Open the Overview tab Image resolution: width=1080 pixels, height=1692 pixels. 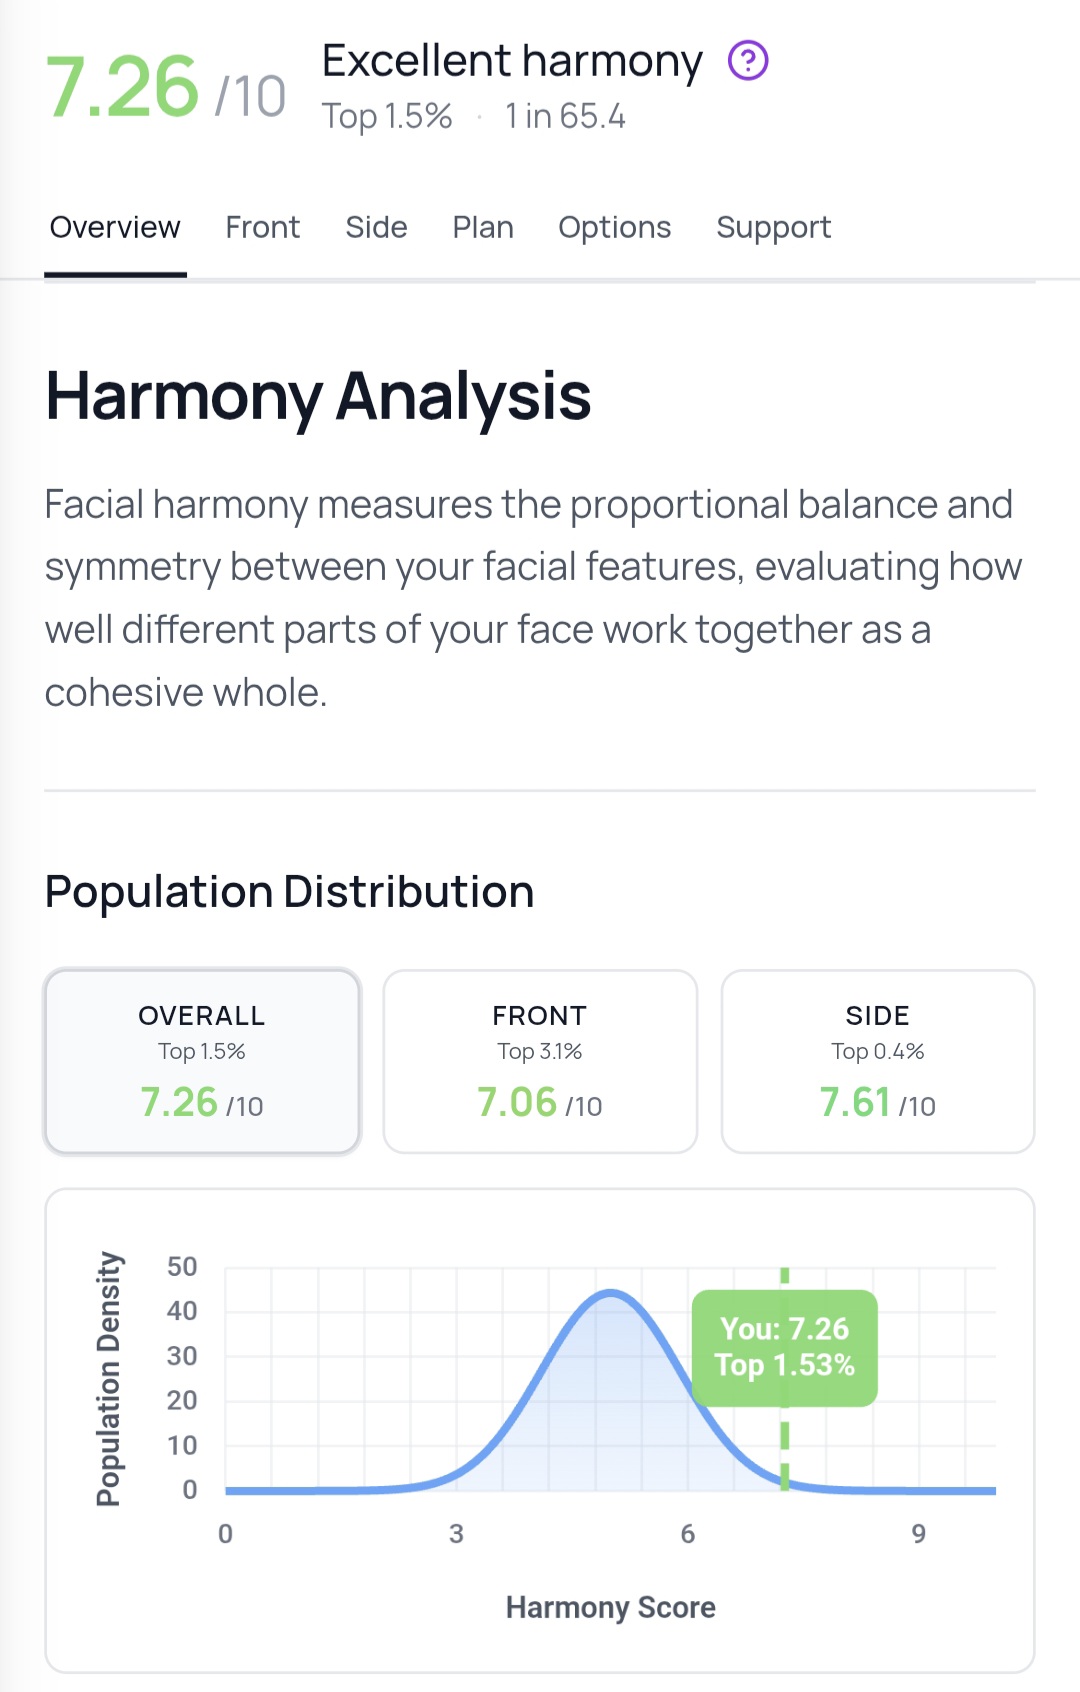pos(115,228)
